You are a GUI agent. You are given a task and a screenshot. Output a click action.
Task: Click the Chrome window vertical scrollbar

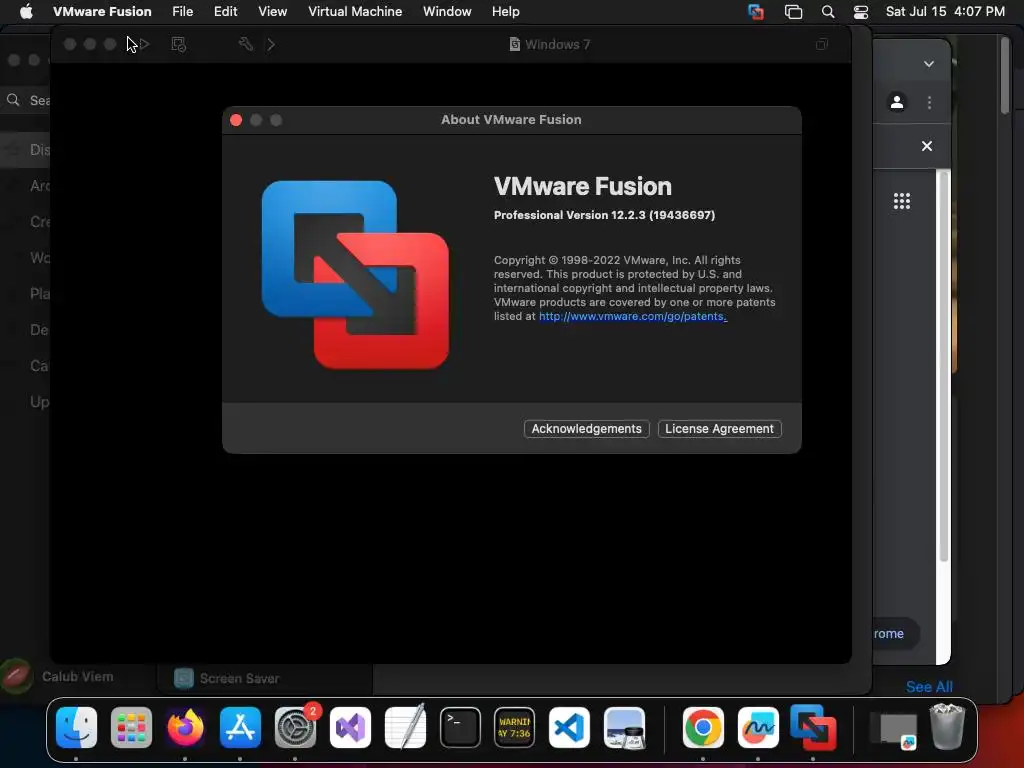coord(943,366)
